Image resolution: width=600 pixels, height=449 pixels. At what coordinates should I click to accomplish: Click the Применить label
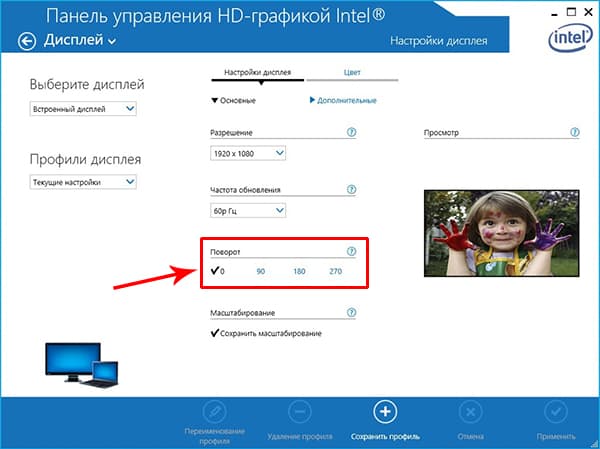point(556,436)
